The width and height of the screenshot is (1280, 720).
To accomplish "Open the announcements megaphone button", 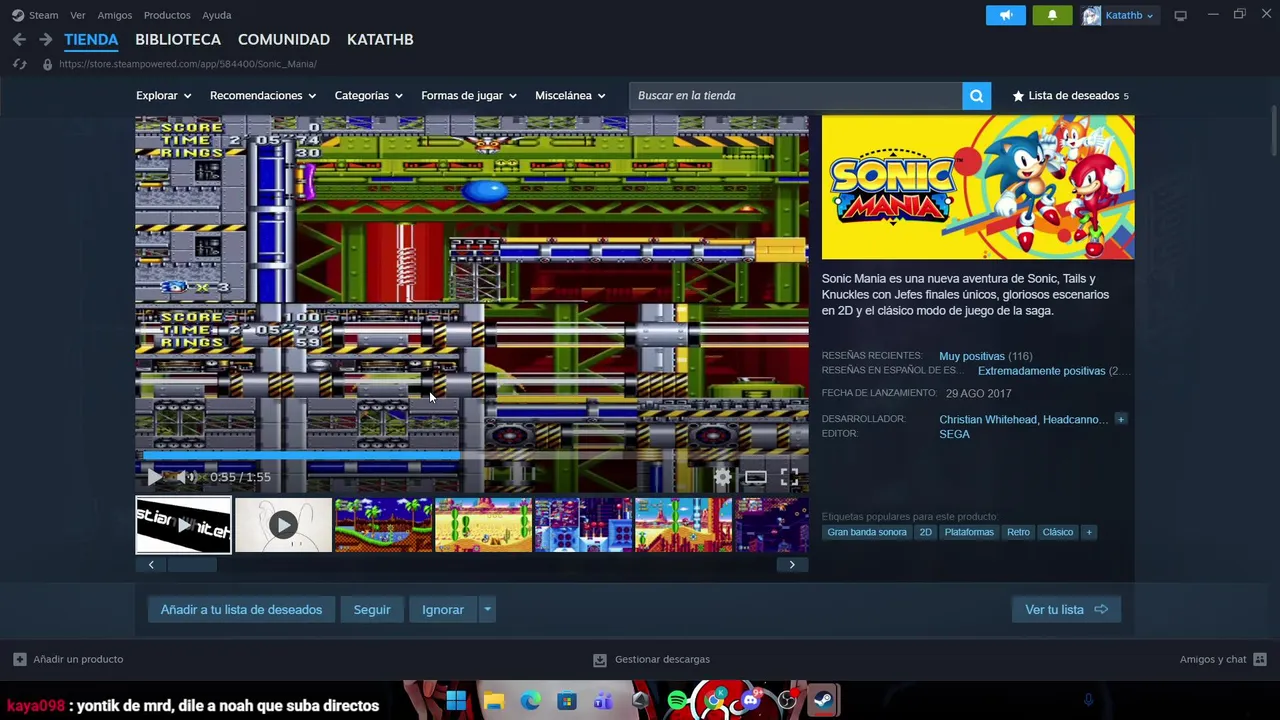I will click(x=1006, y=15).
